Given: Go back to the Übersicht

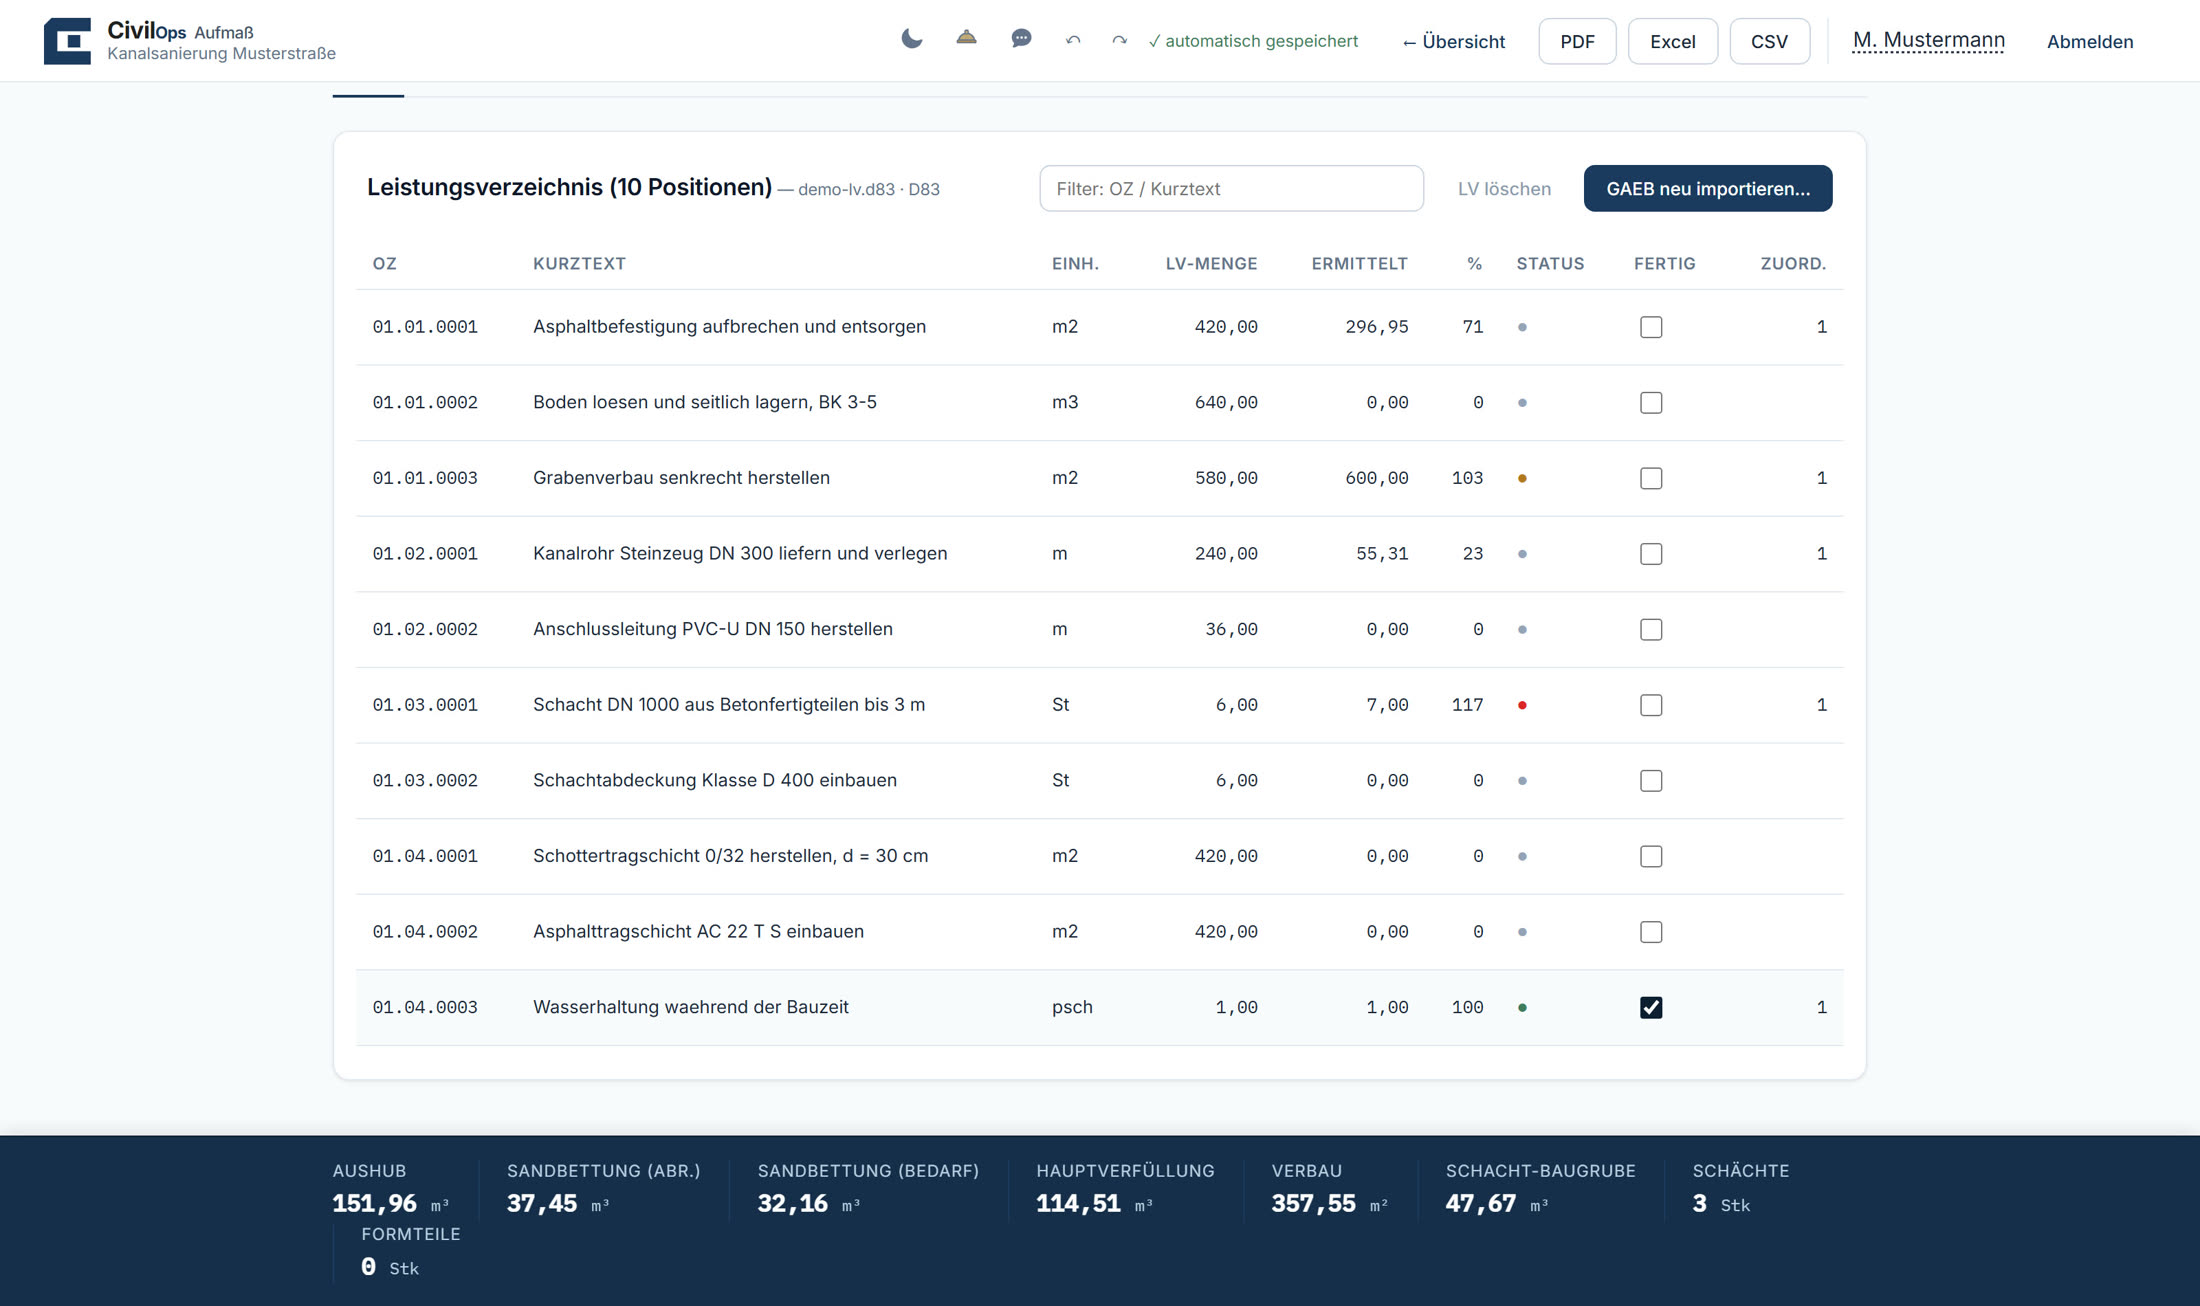Looking at the screenshot, I should tap(1453, 42).
